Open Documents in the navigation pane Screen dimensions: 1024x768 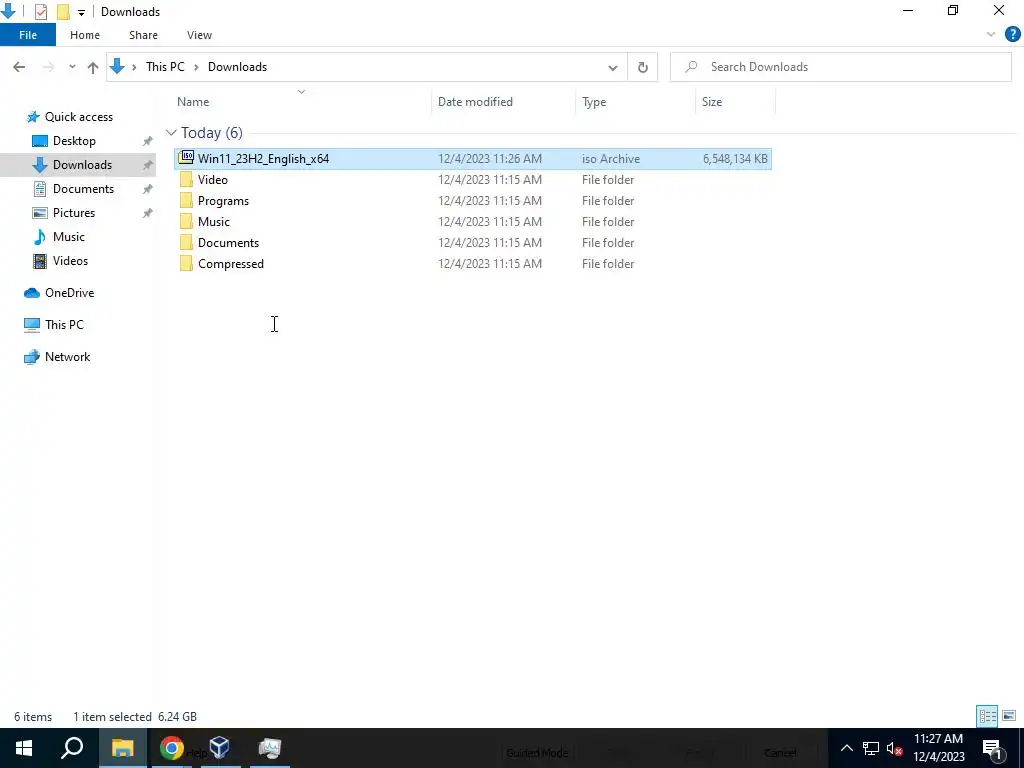click(x=83, y=189)
